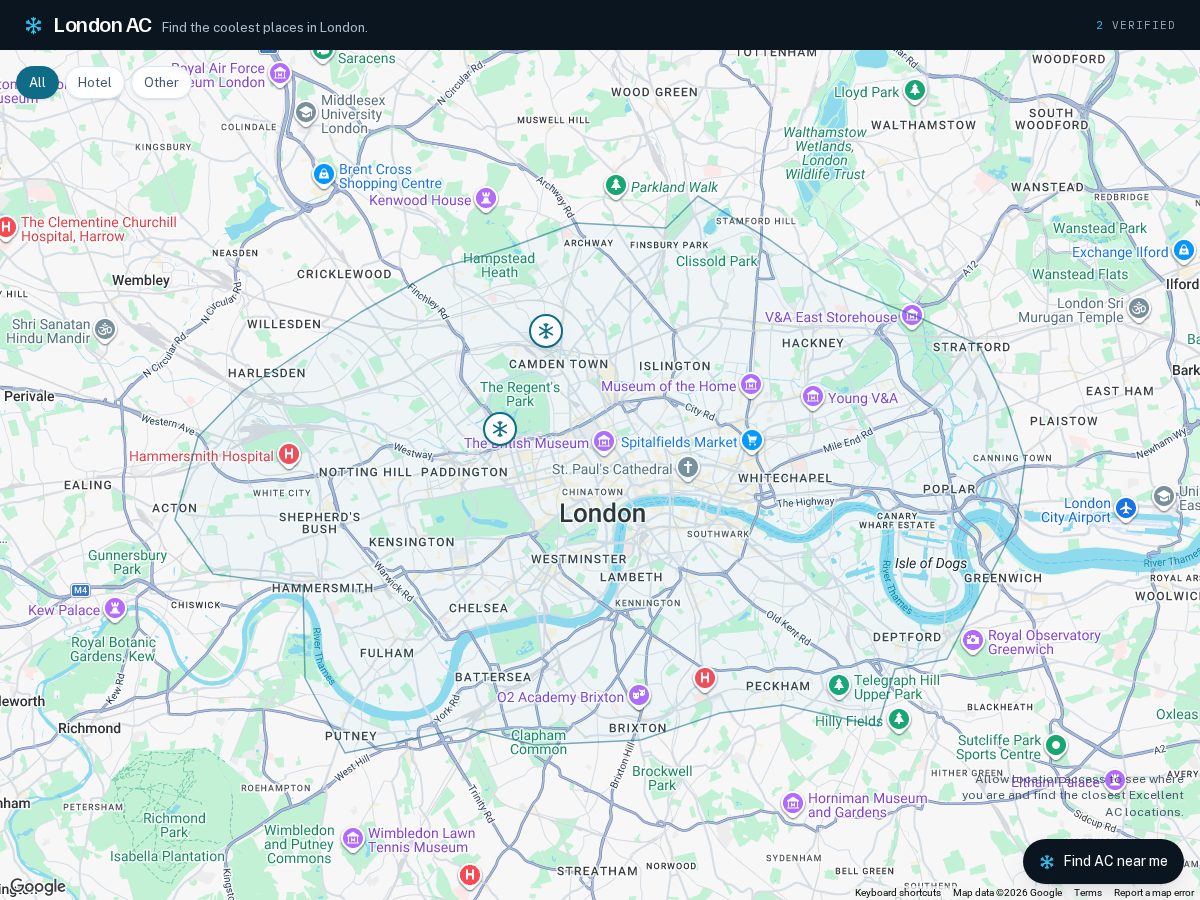Click the V&A East Storehouse icon
The width and height of the screenshot is (1200, 900).
coord(912,316)
